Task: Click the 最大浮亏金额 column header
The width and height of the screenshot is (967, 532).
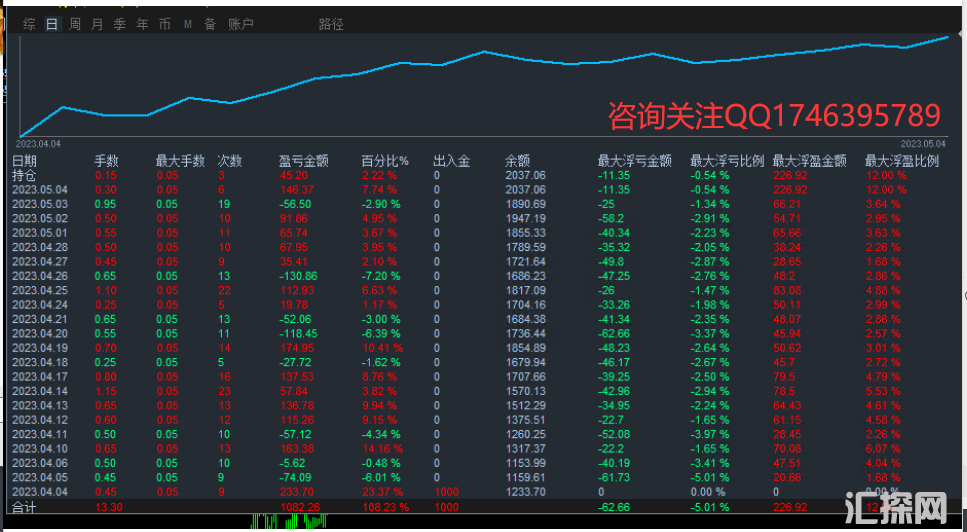Action: pos(634,160)
